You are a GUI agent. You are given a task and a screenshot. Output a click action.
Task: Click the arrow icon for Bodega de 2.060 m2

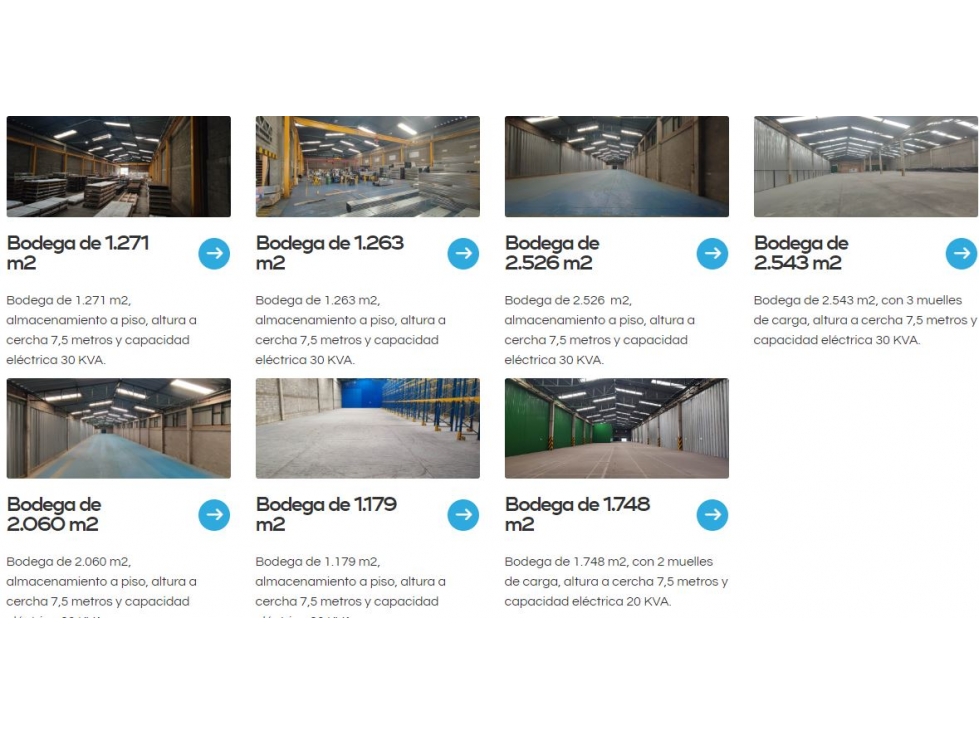click(214, 515)
